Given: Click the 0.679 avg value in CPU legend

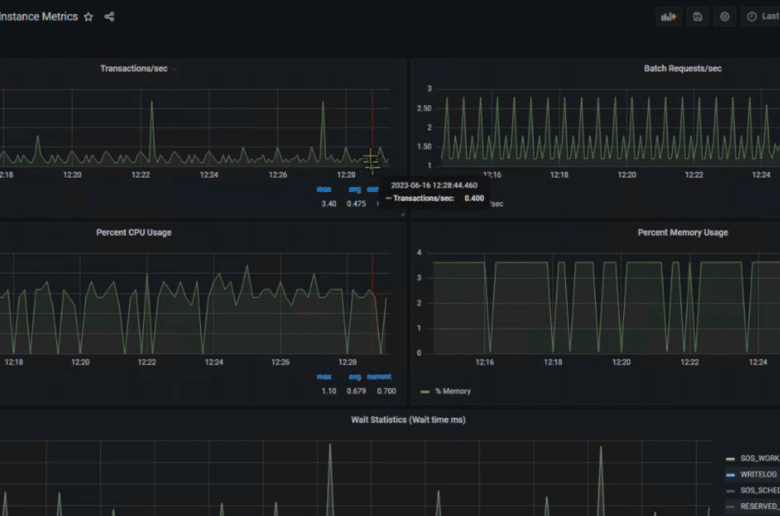Looking at the screenshot, I should pyautogui.click(x=356, y=391).
